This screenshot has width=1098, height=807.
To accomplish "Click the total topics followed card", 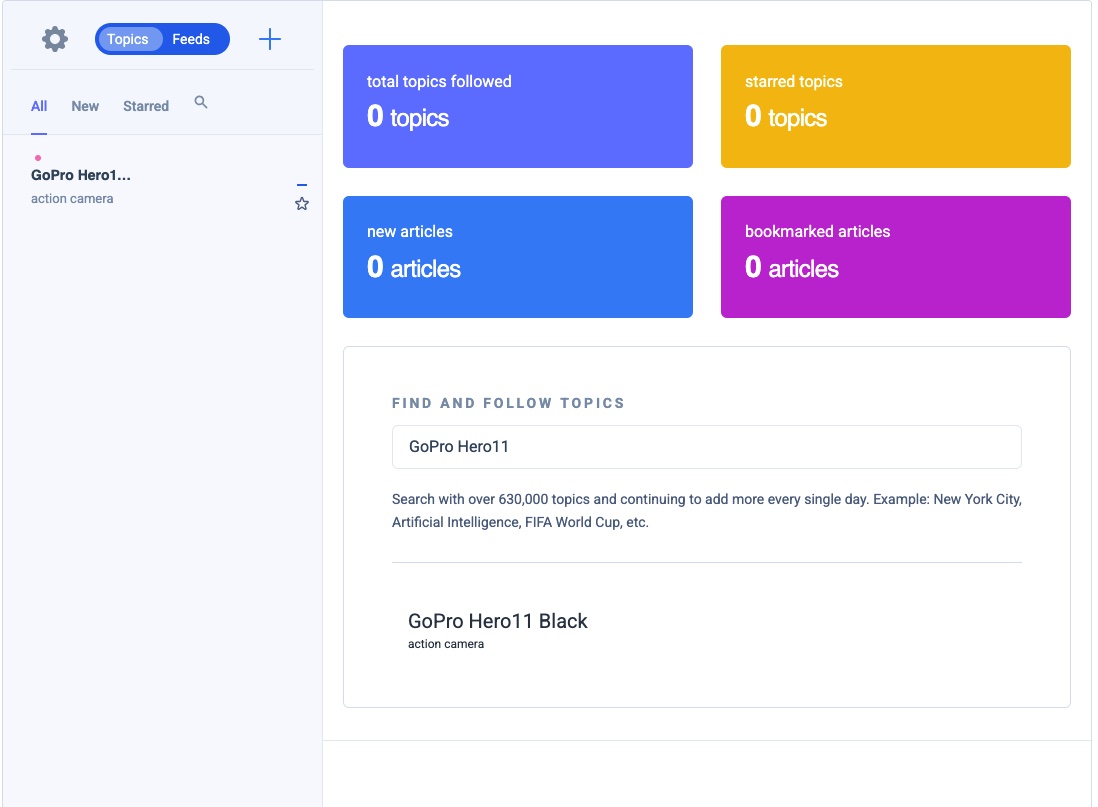I will pyautogui.click(x=517, y=106).
